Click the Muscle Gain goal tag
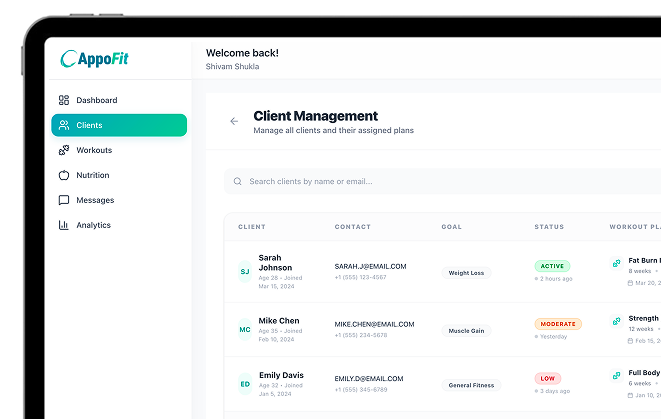 466,330
